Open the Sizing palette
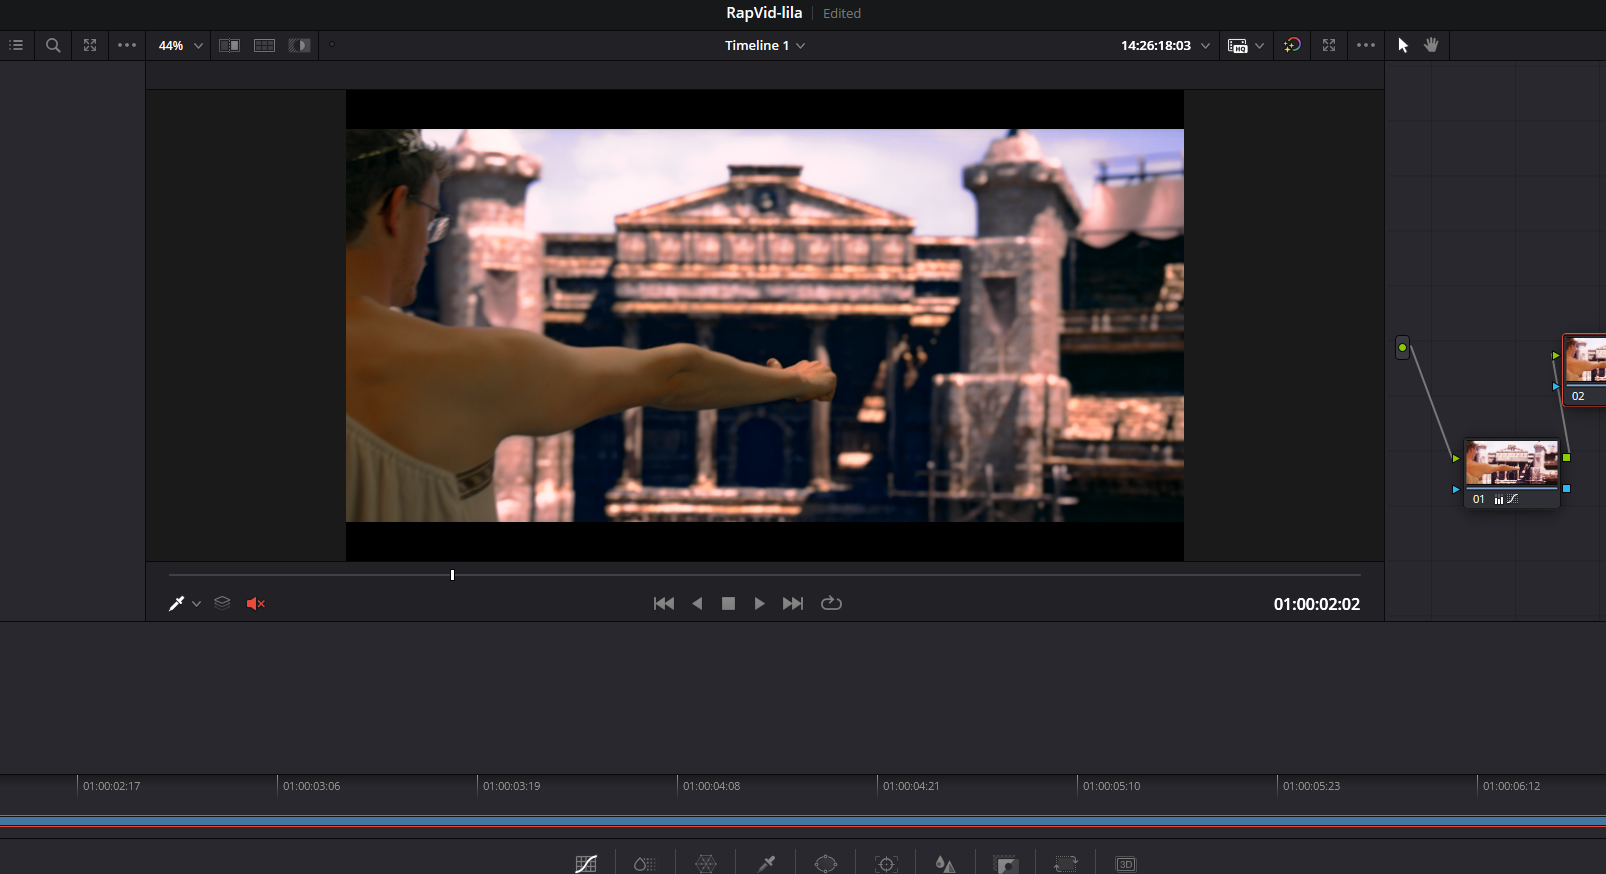 (x=1066, y=864)
